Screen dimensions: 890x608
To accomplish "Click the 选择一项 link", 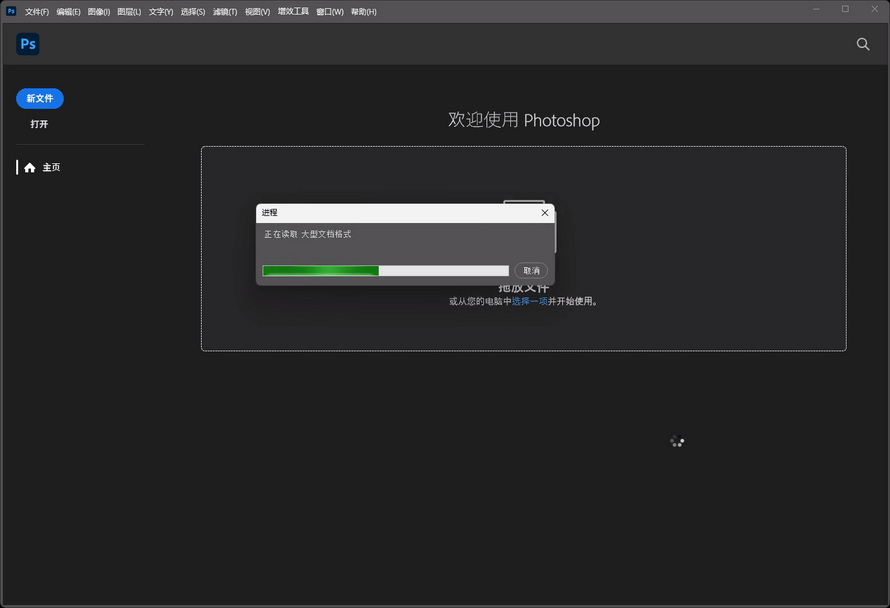I will click(x=530, y=301).
